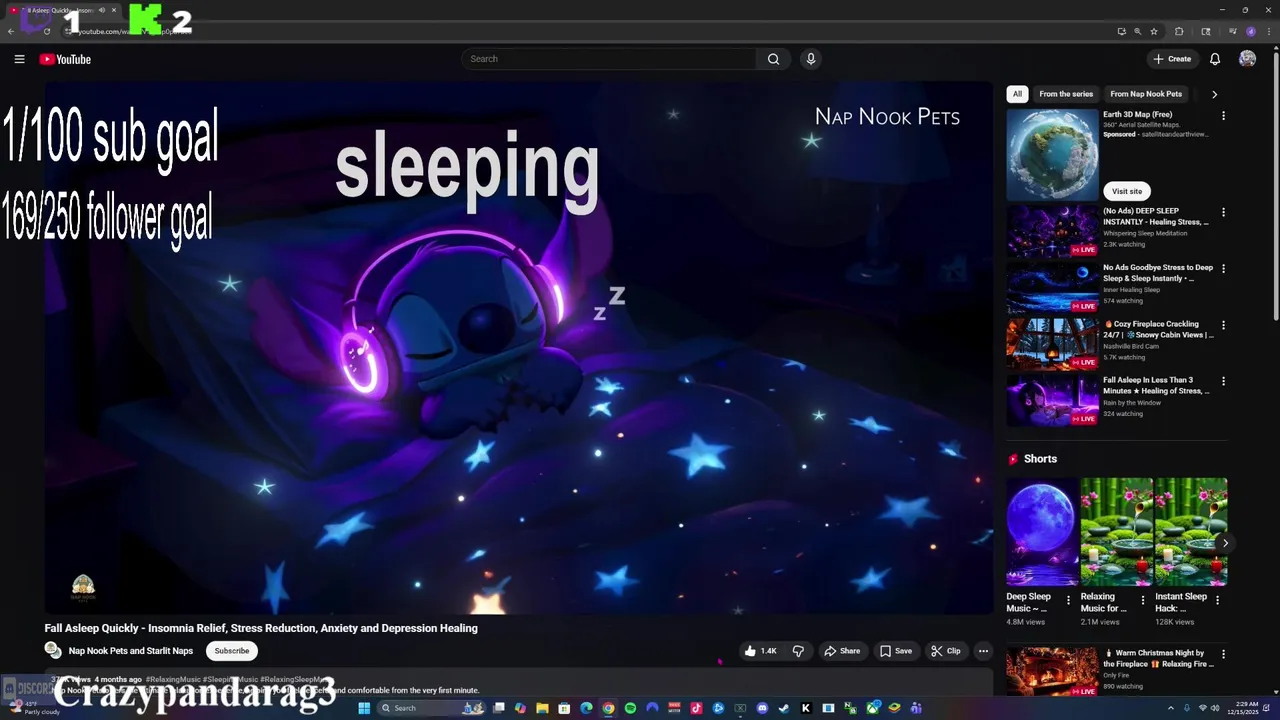Open the YouTube hamburger guide menu

(19, 59)
